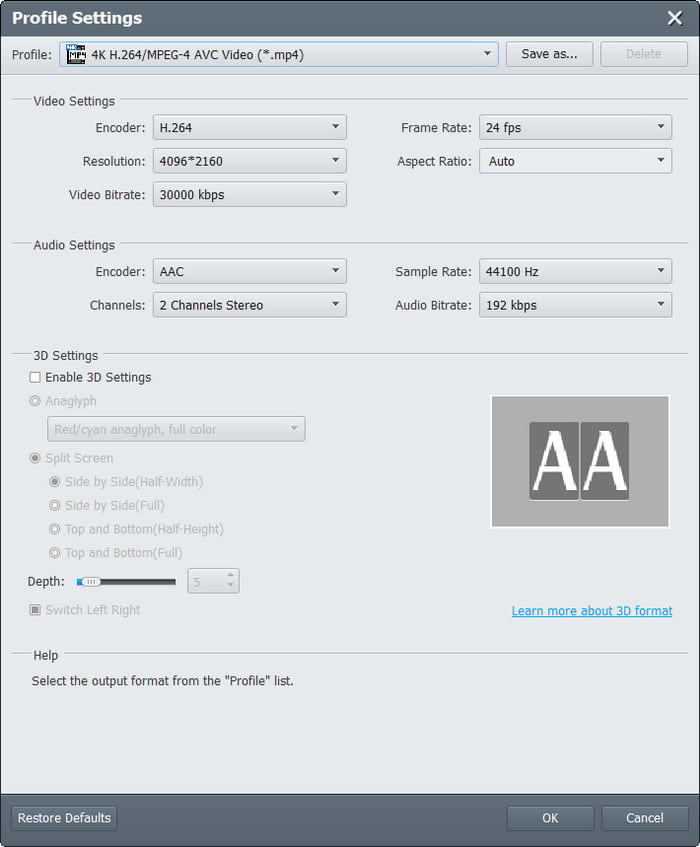This screenshot has height=847, width=700.
Task: Enable the 3D Settings checkbox
Action: [x=35, y=377]
